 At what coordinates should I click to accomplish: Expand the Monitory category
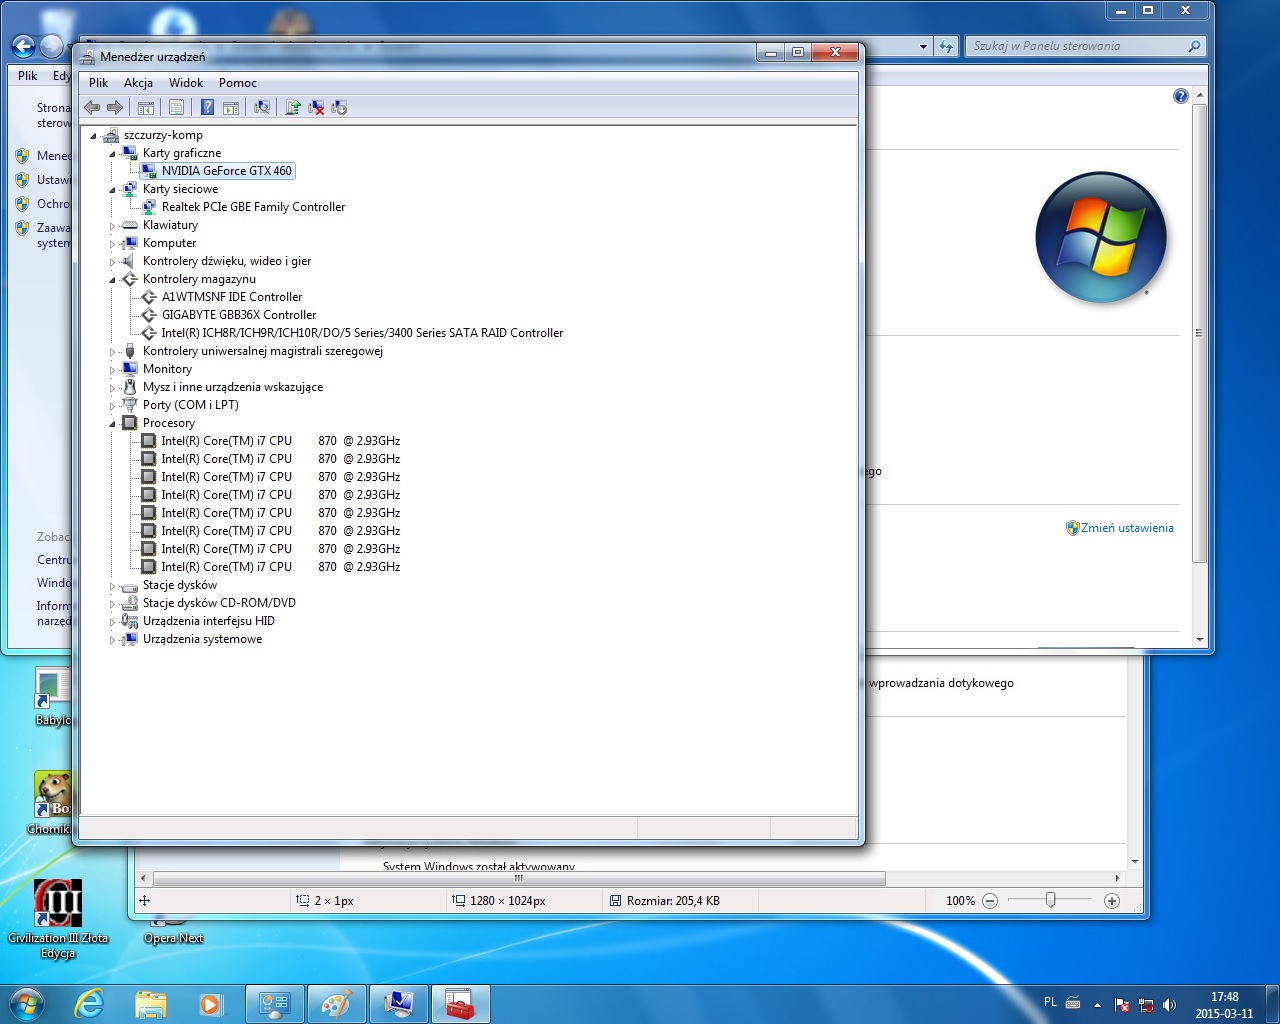click(x=112, y=369)
